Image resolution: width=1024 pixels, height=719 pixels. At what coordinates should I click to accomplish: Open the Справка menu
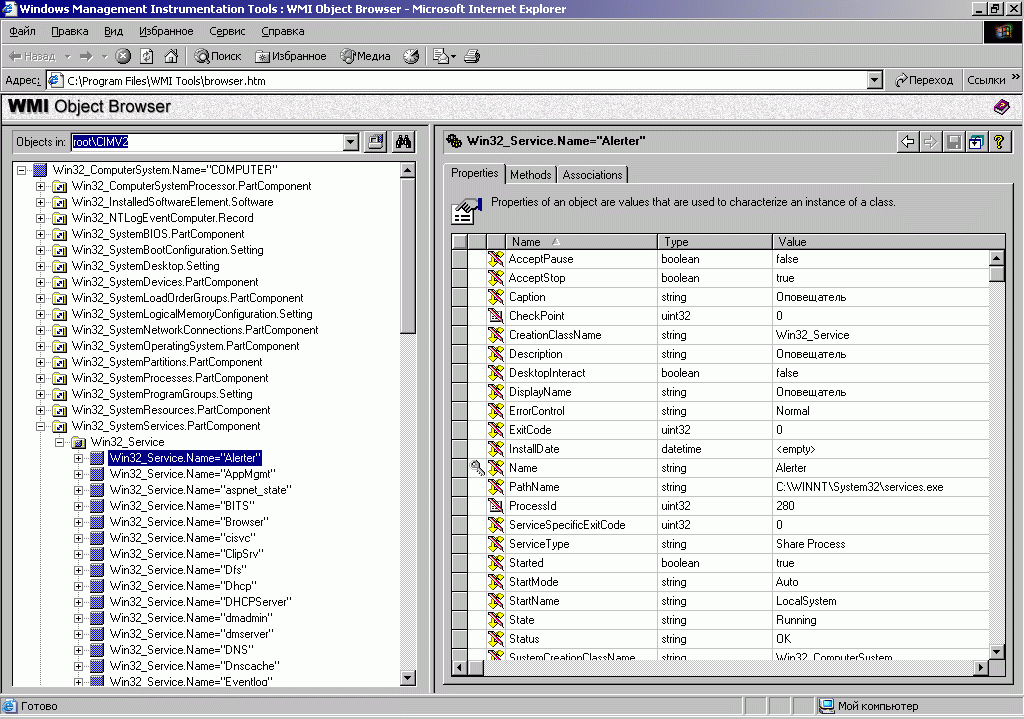coord(282,31)
